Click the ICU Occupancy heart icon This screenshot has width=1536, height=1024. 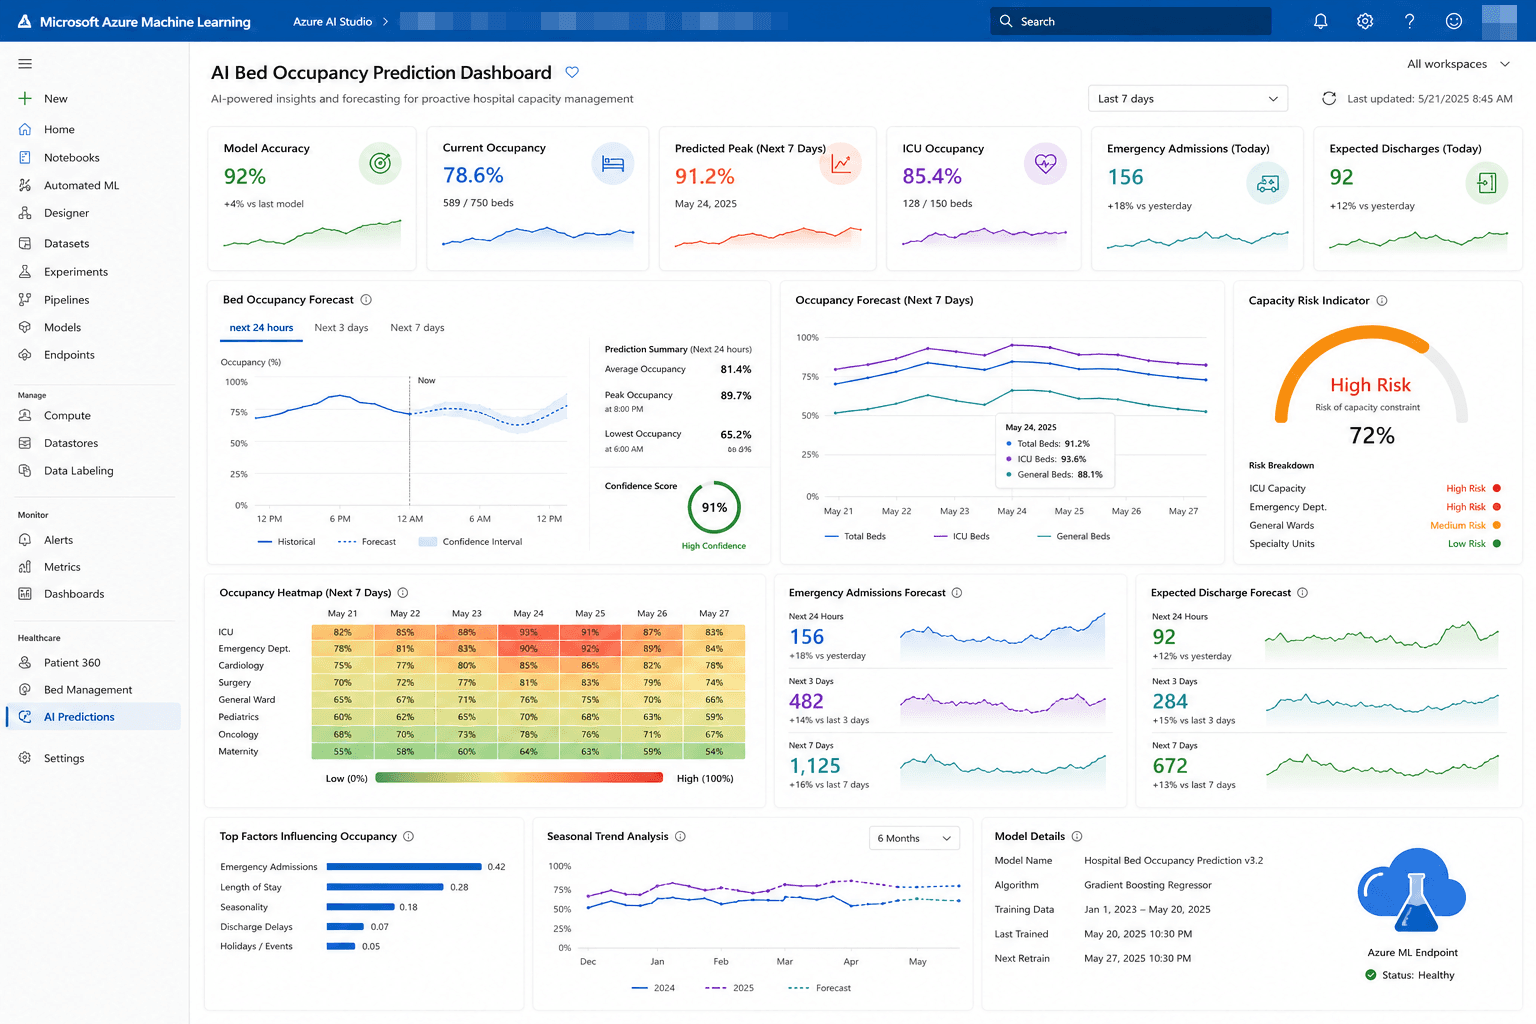(x=1045, y=163)
